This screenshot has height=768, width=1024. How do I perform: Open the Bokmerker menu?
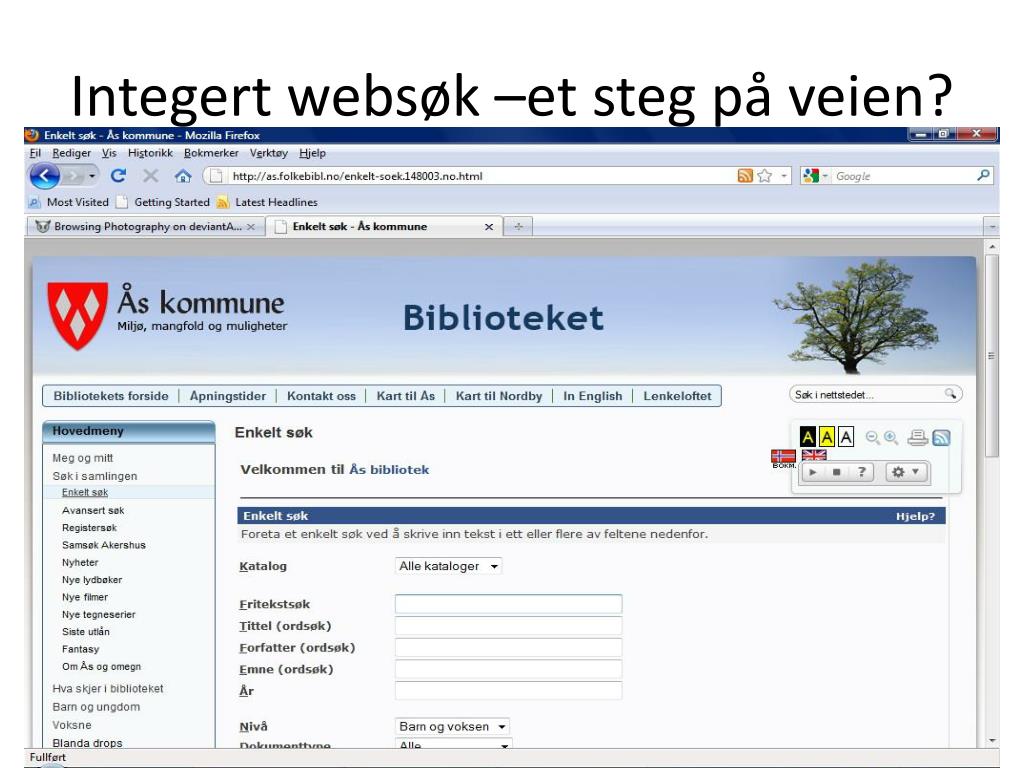pyautogui.click(x=211, y=153)
